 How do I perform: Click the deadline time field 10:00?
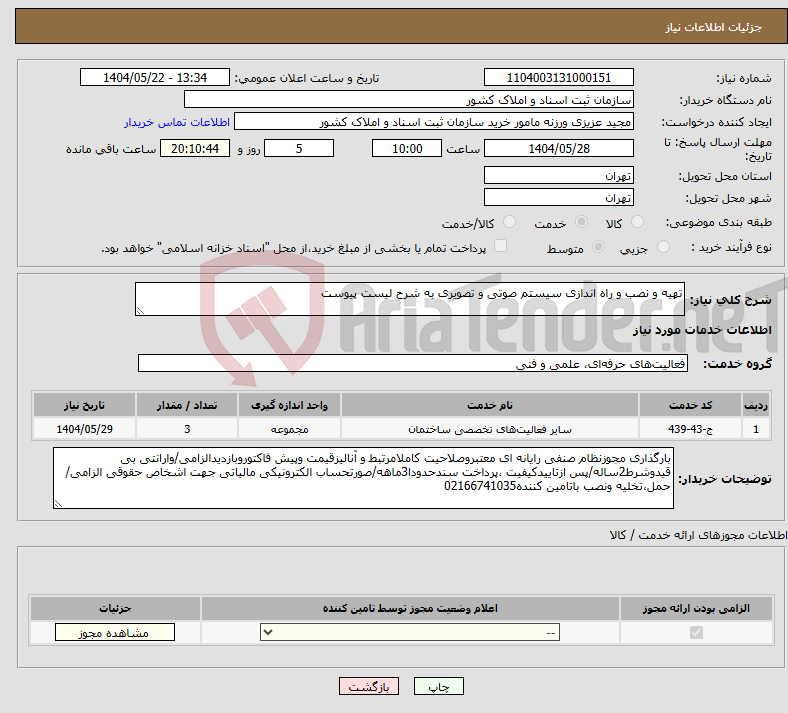pyautogui.click(x=407, y=148)
